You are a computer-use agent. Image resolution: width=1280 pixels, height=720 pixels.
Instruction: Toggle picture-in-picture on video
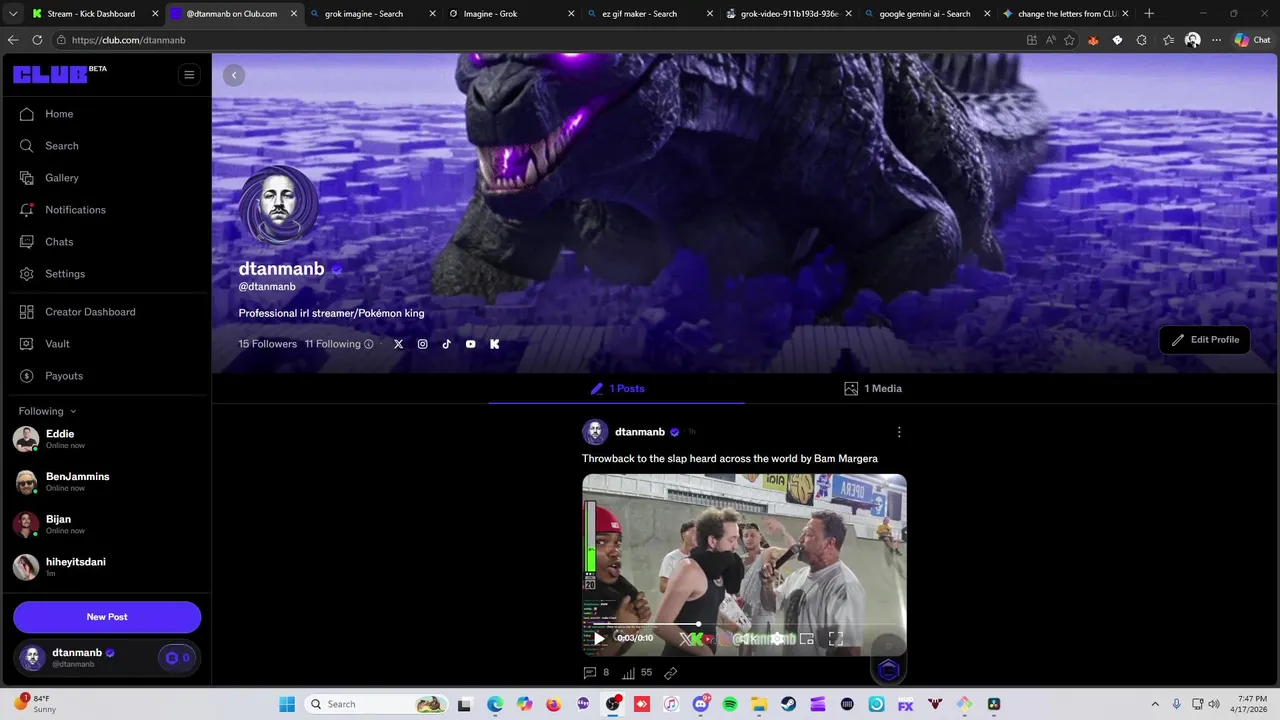click(x=807, y=638)
